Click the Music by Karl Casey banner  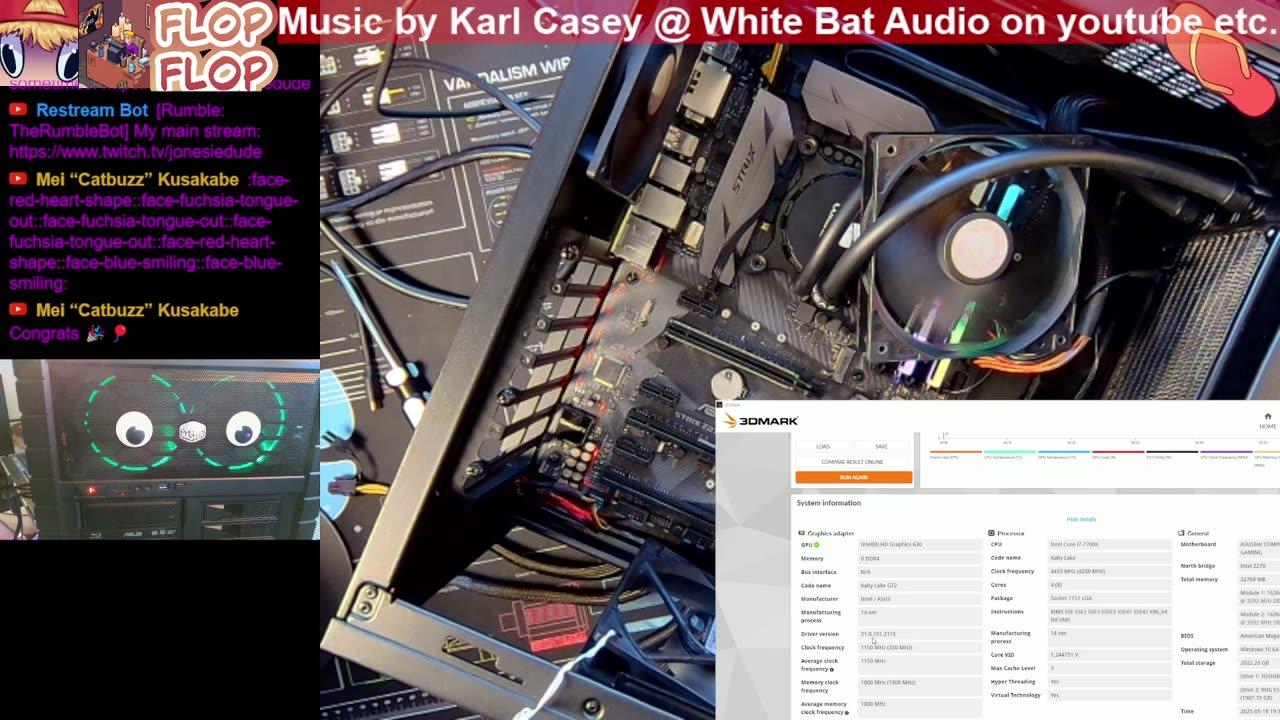point(778,21)
